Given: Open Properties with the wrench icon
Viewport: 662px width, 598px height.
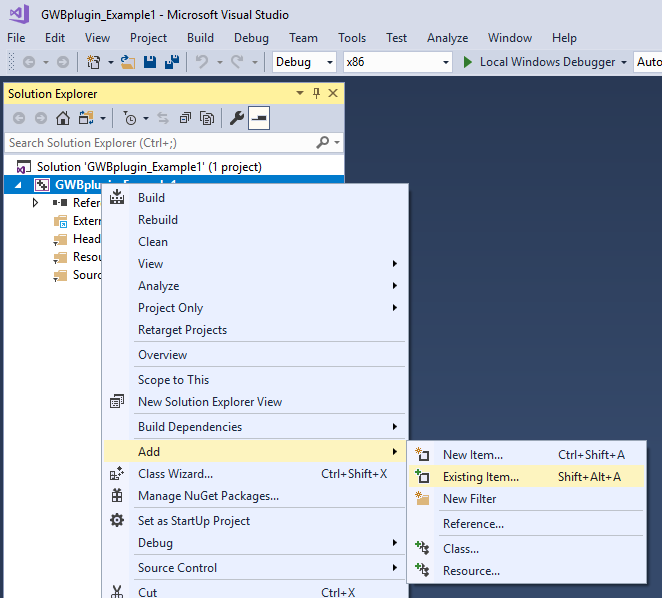Looking at the screenshot, I should (237, 118).
